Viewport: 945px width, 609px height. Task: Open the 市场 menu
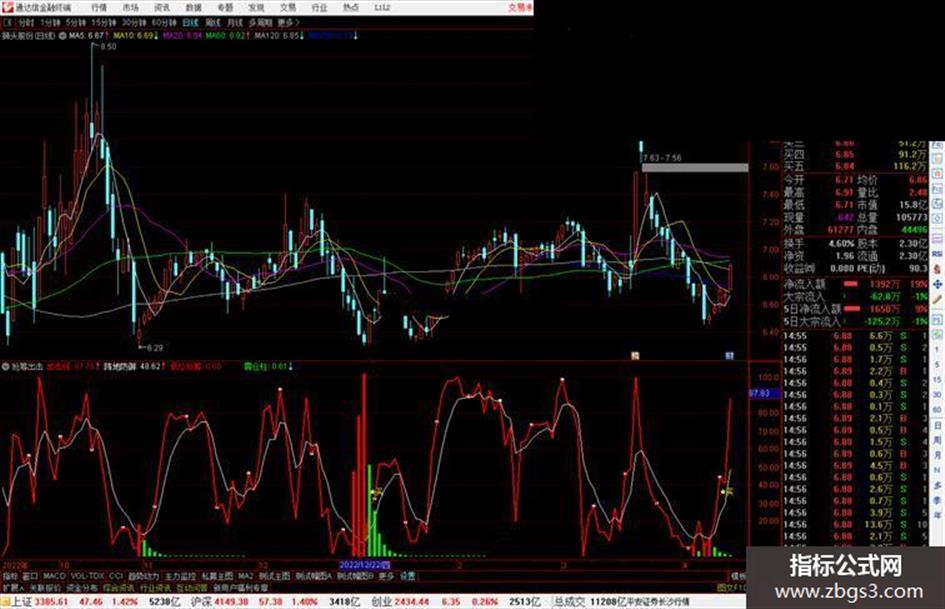[130, 8]
